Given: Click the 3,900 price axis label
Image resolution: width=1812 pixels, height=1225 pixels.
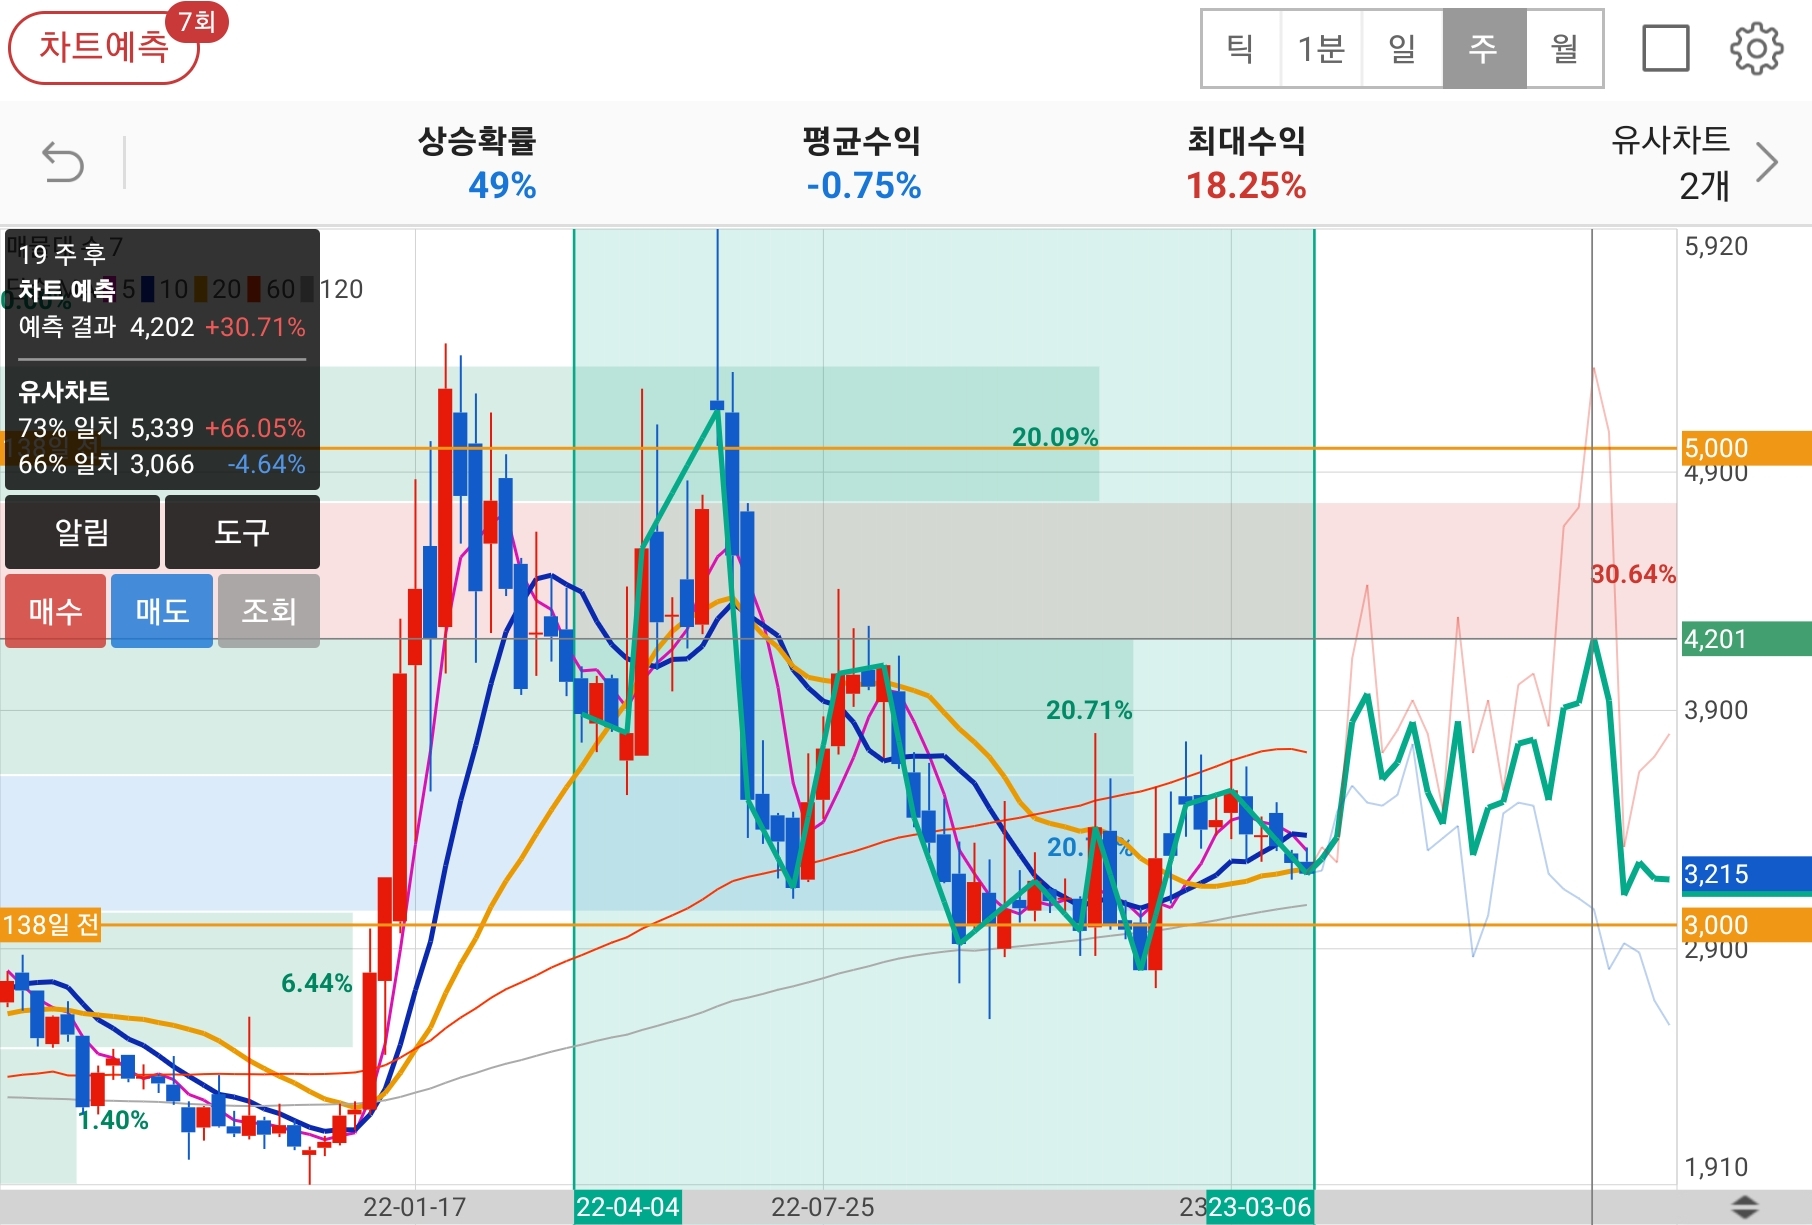Looking at the screenshot, I should click(1716, 710).
